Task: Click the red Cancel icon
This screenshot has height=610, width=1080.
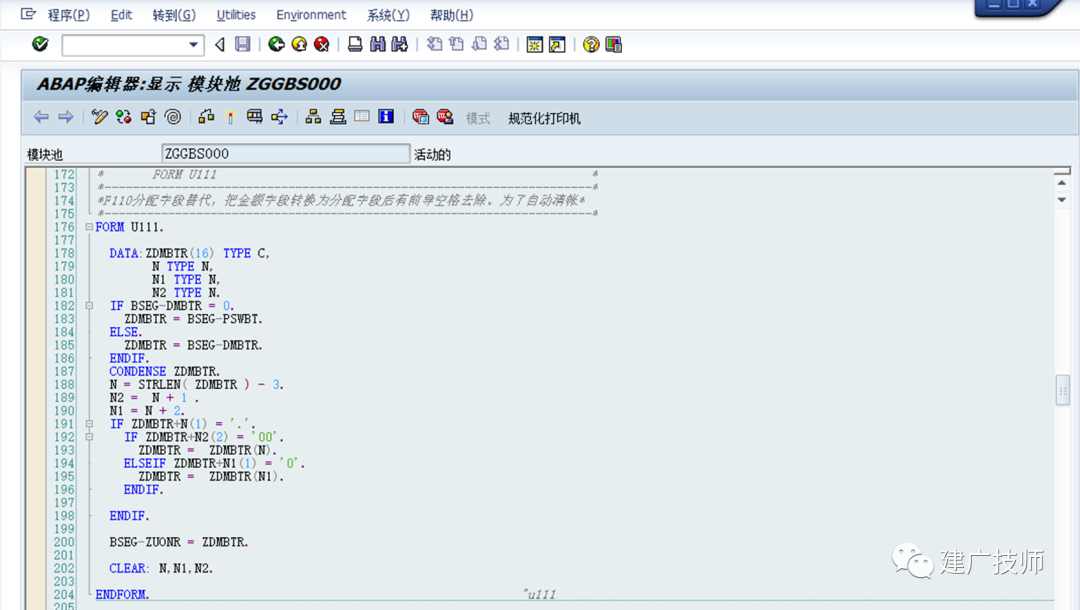Action: pyautogui.click(x=322, y=45)
